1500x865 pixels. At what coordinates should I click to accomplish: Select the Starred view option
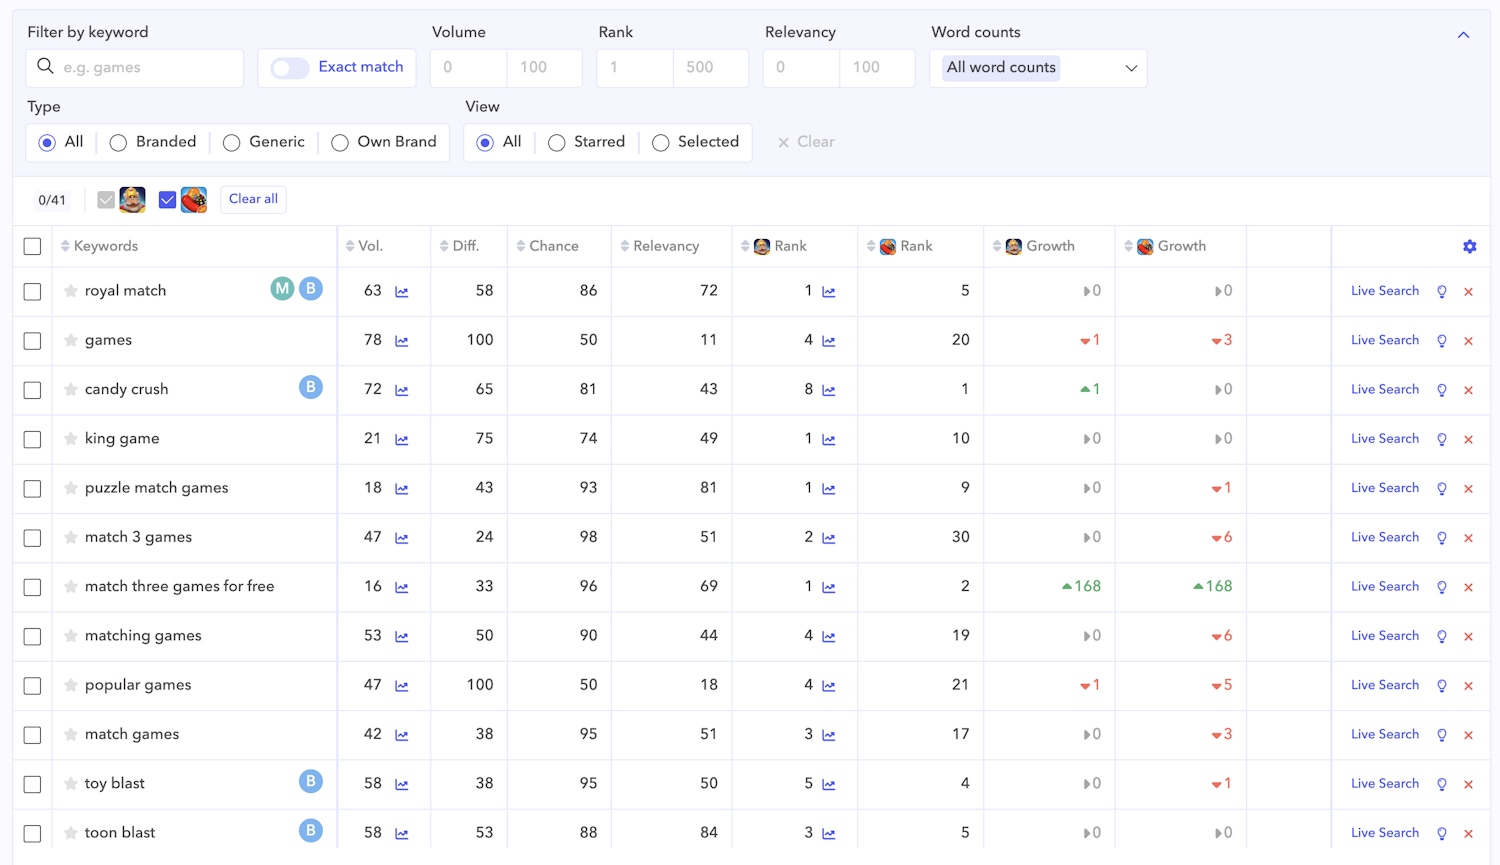coord(557,143)
